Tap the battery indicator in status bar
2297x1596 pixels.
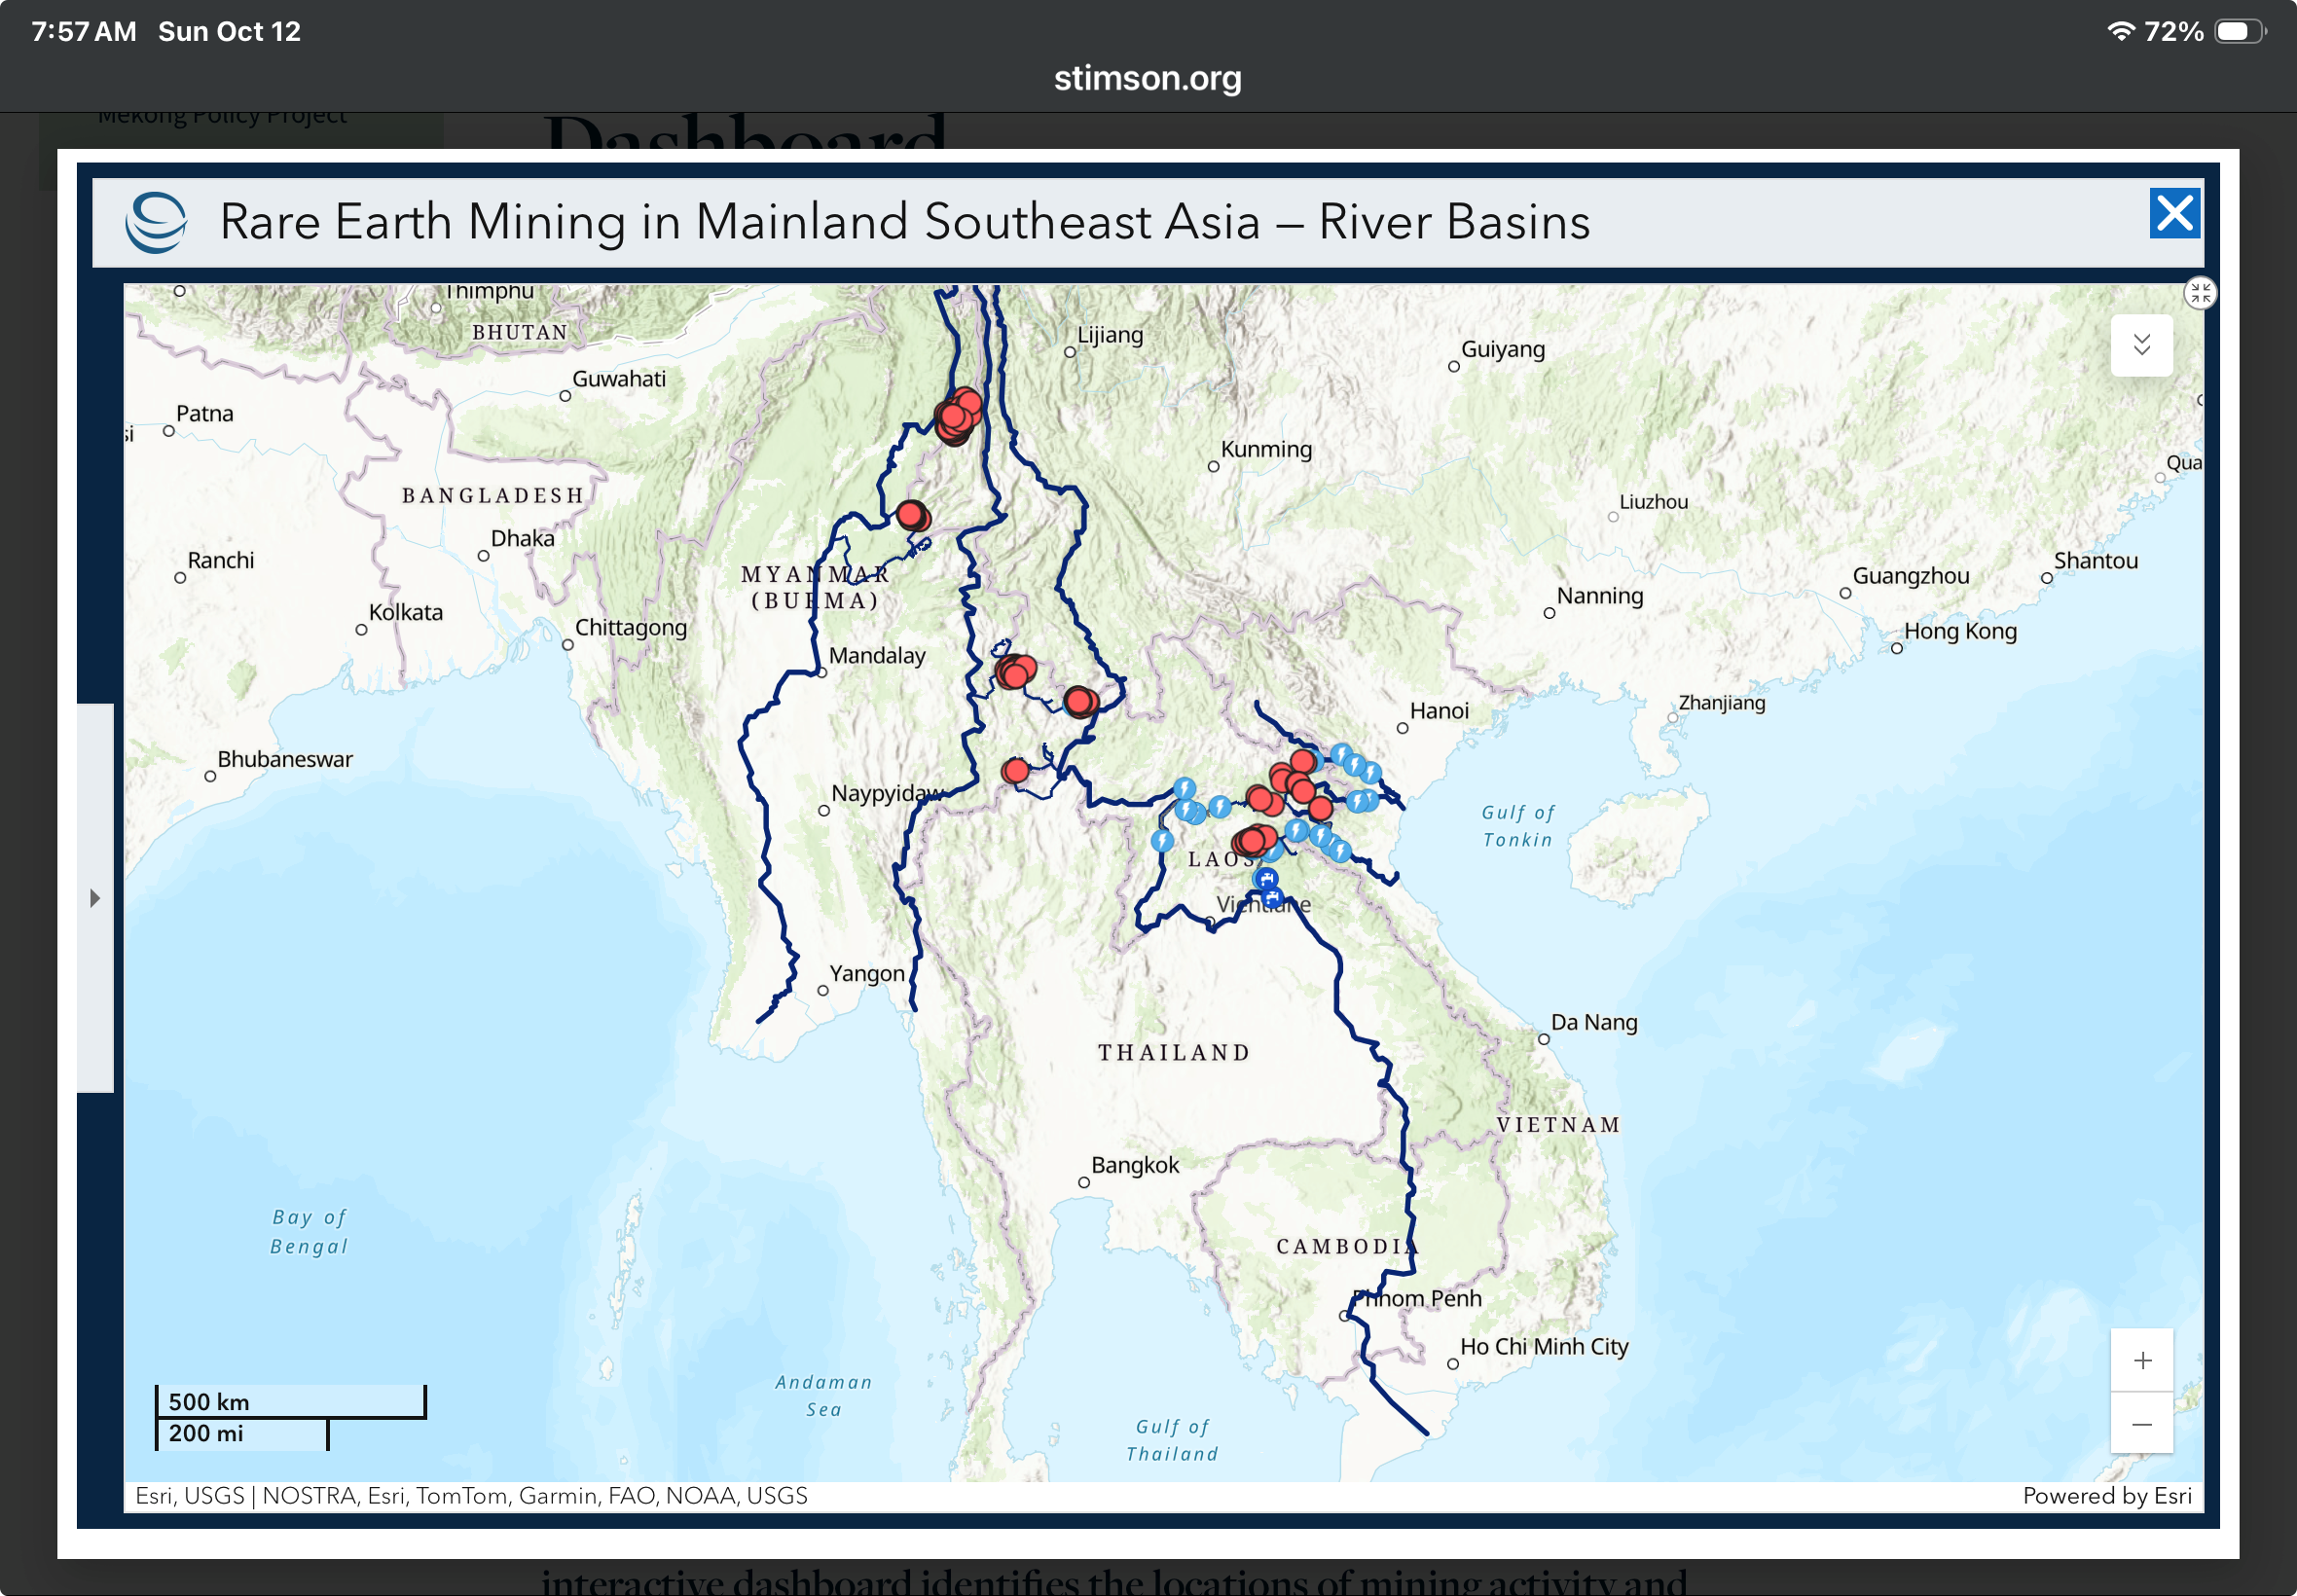point(2238,32)
